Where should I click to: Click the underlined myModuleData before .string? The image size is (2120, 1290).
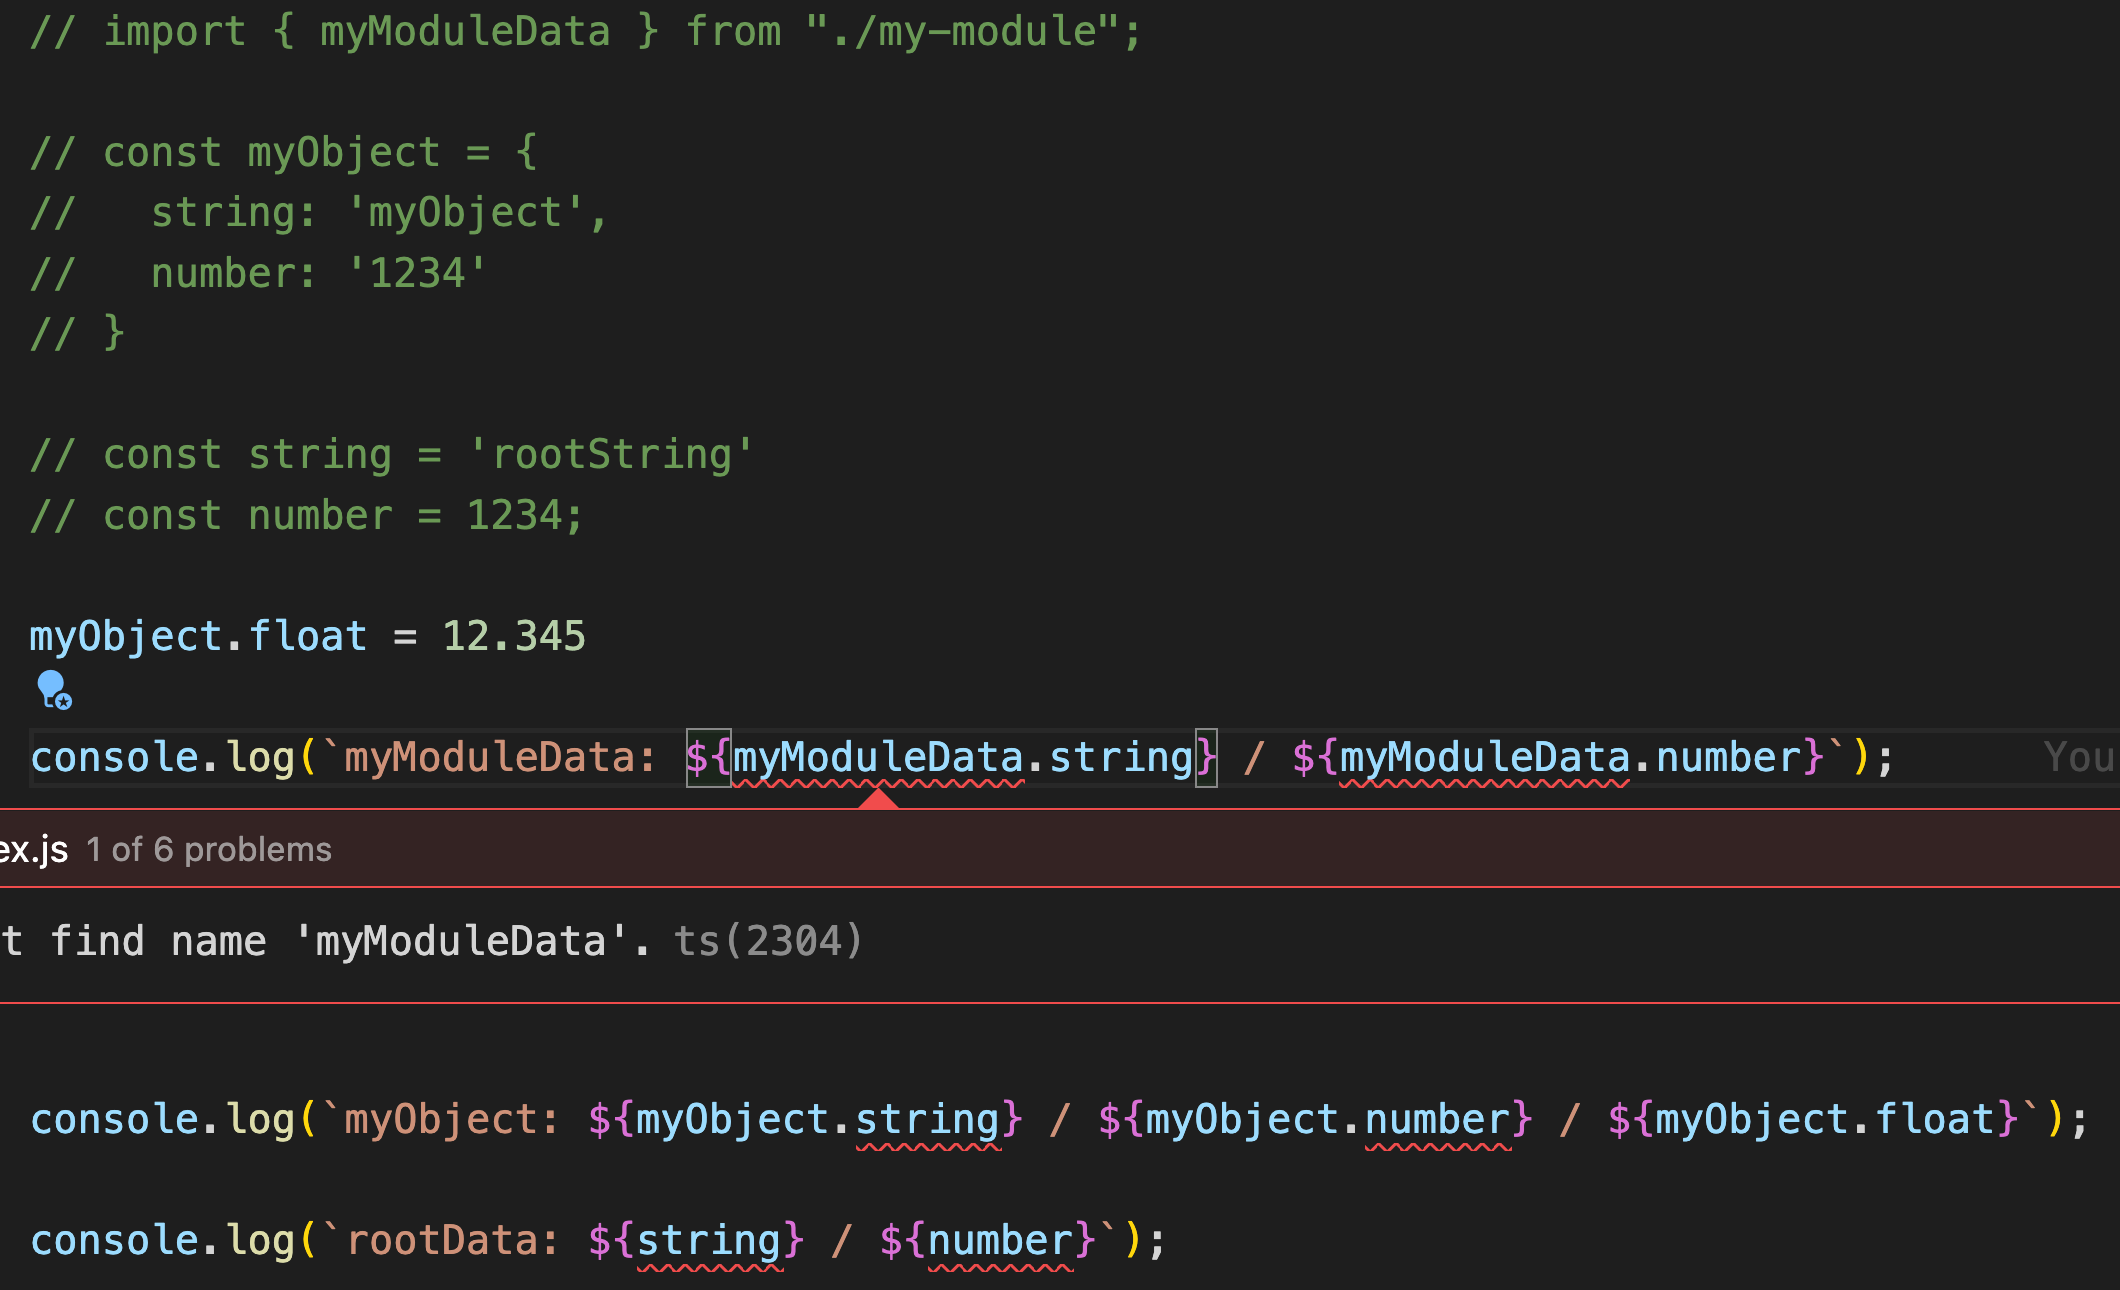[878, 758]
